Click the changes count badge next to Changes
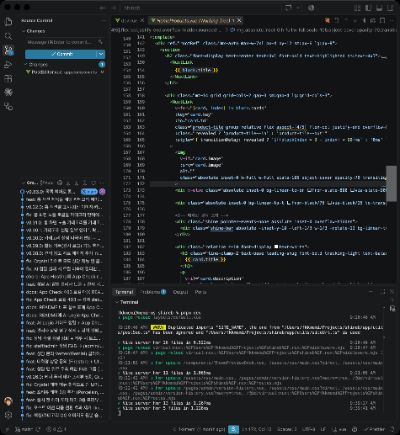The height and width of the screenshot is (435, 400). point(102,64)
